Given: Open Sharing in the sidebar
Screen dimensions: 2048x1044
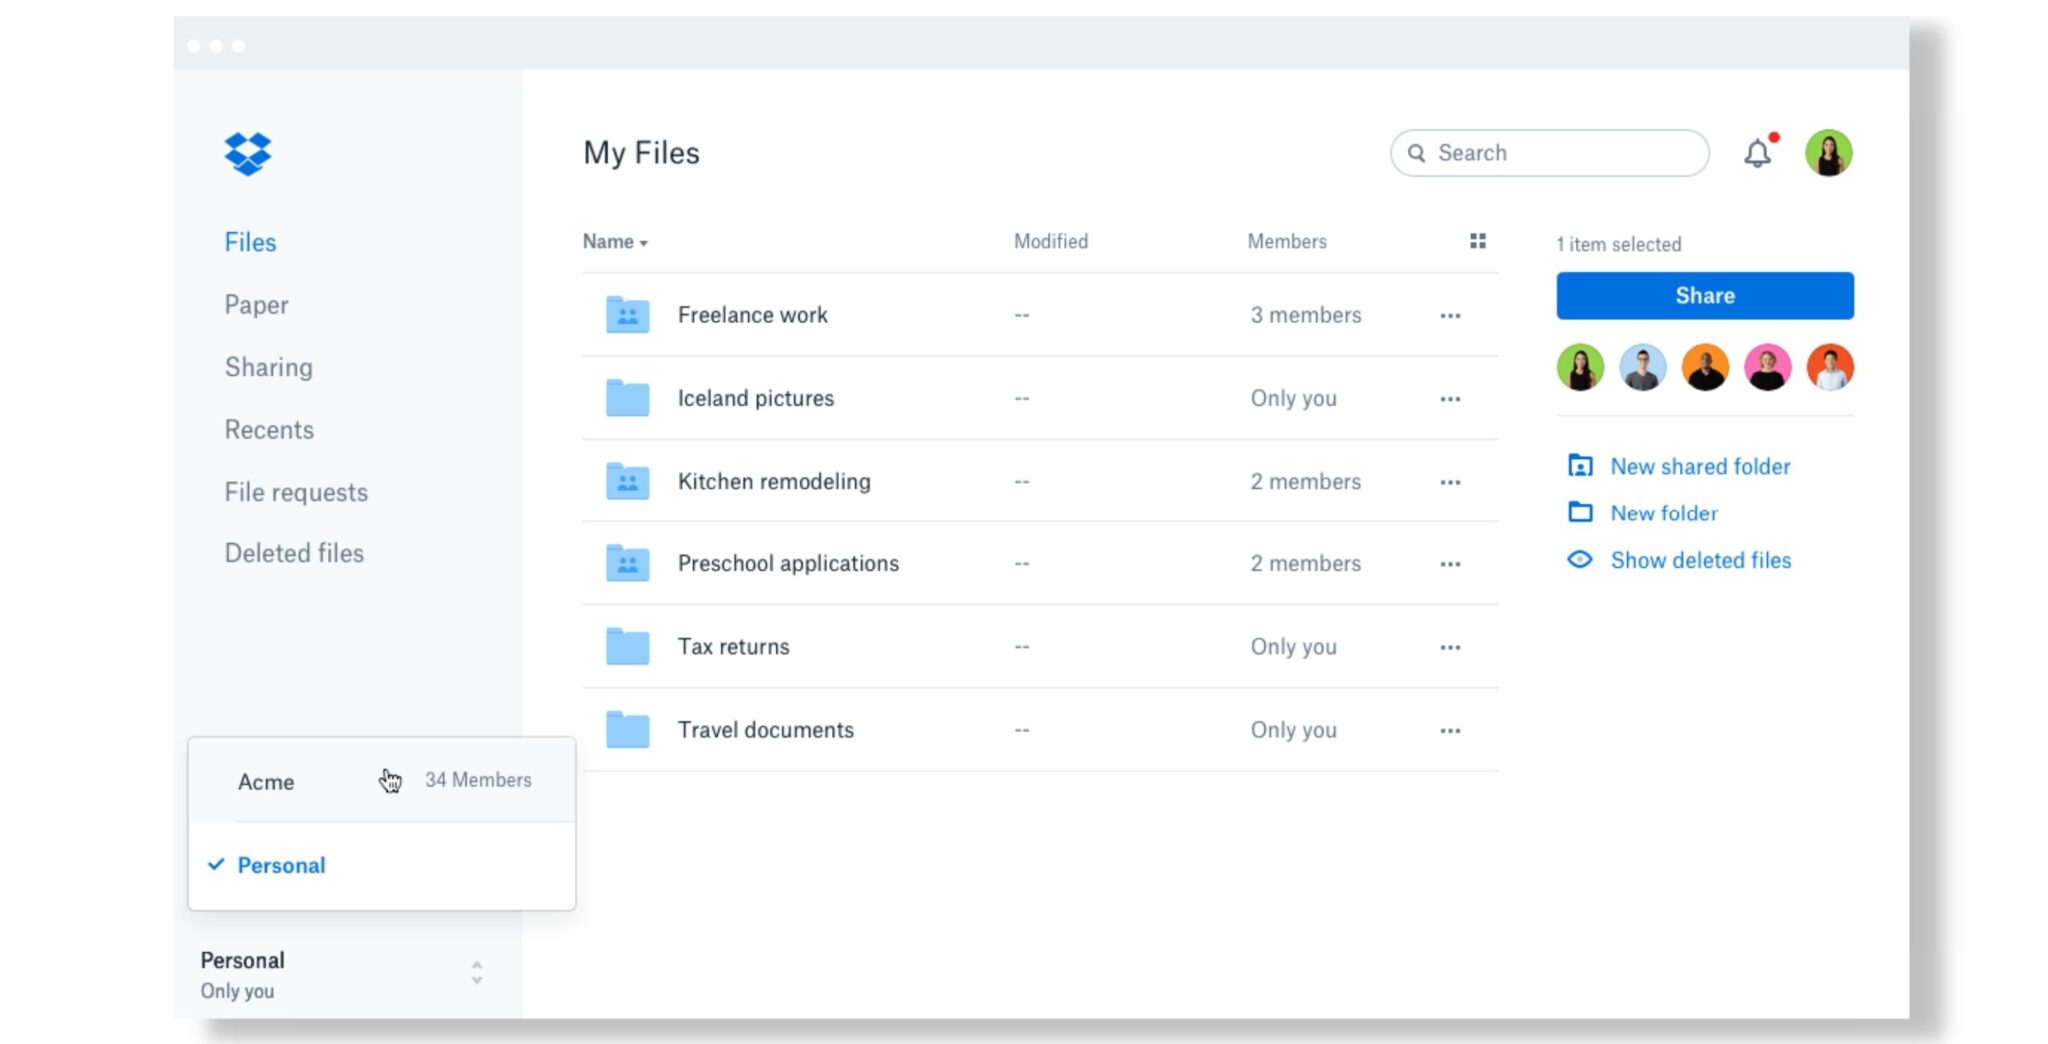Looking at the screenshot, I should 268,367.
